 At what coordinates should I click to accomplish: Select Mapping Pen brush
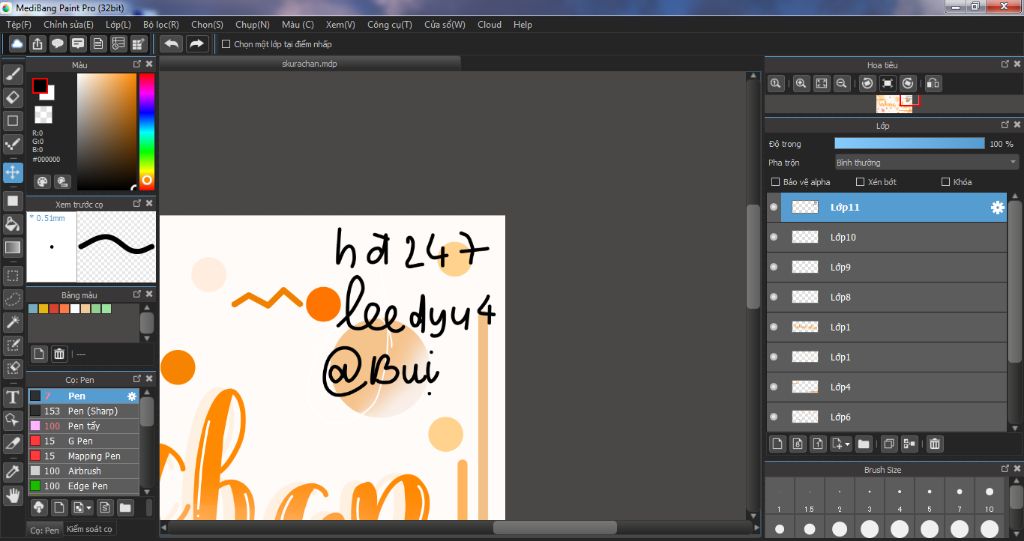pyautogui.click(x=84, y=456)
